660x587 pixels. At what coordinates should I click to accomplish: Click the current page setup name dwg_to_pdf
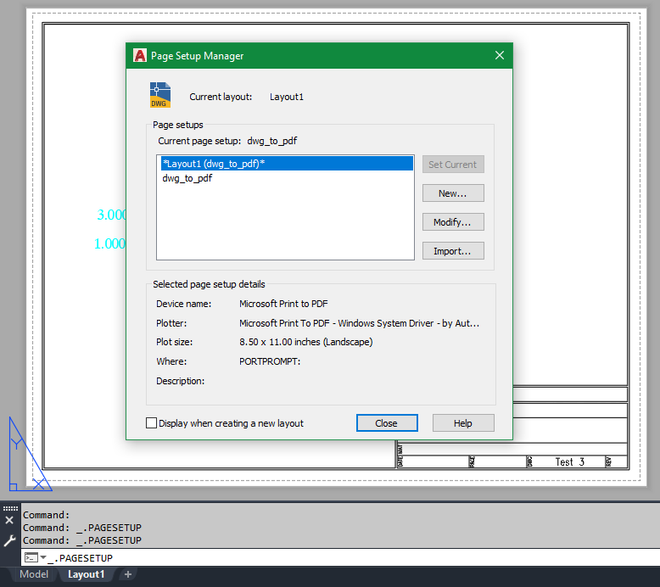click(x=272, y=141)
